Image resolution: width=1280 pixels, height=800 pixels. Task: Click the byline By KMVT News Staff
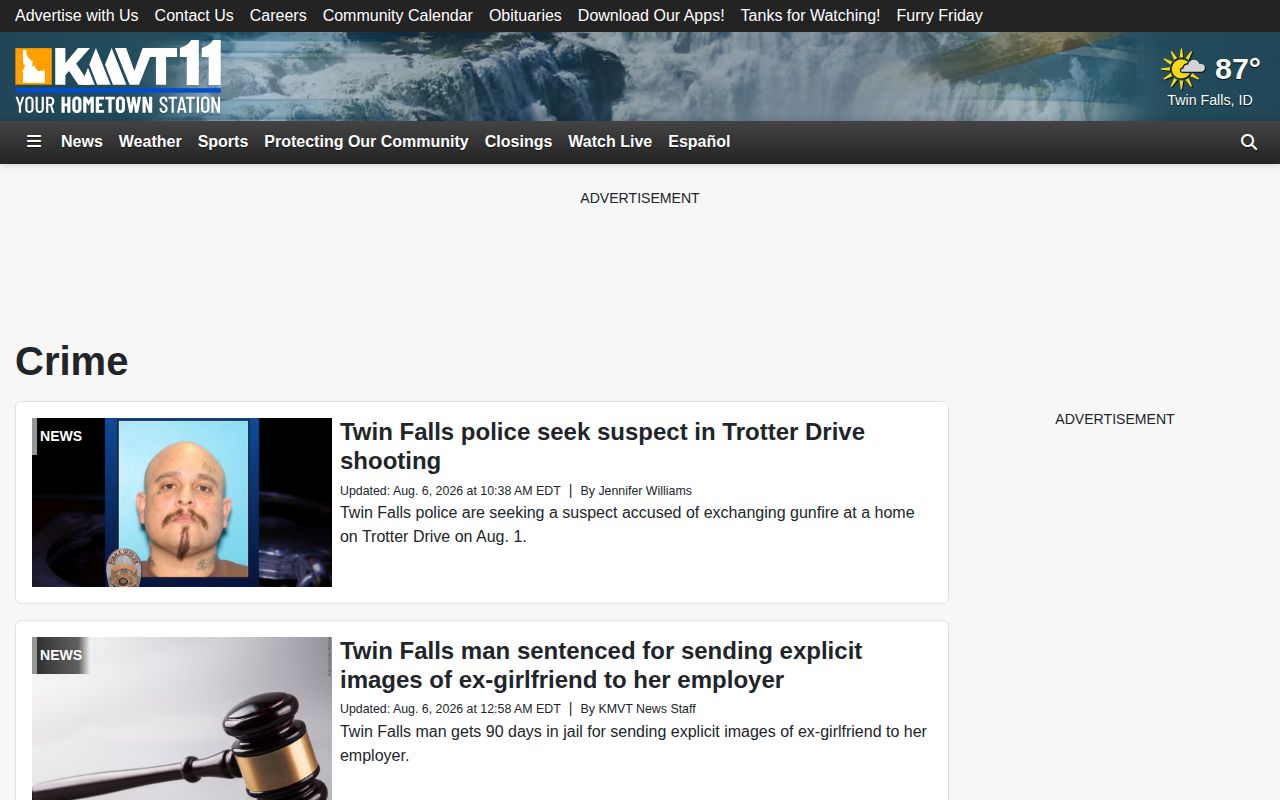pos(638,709)
